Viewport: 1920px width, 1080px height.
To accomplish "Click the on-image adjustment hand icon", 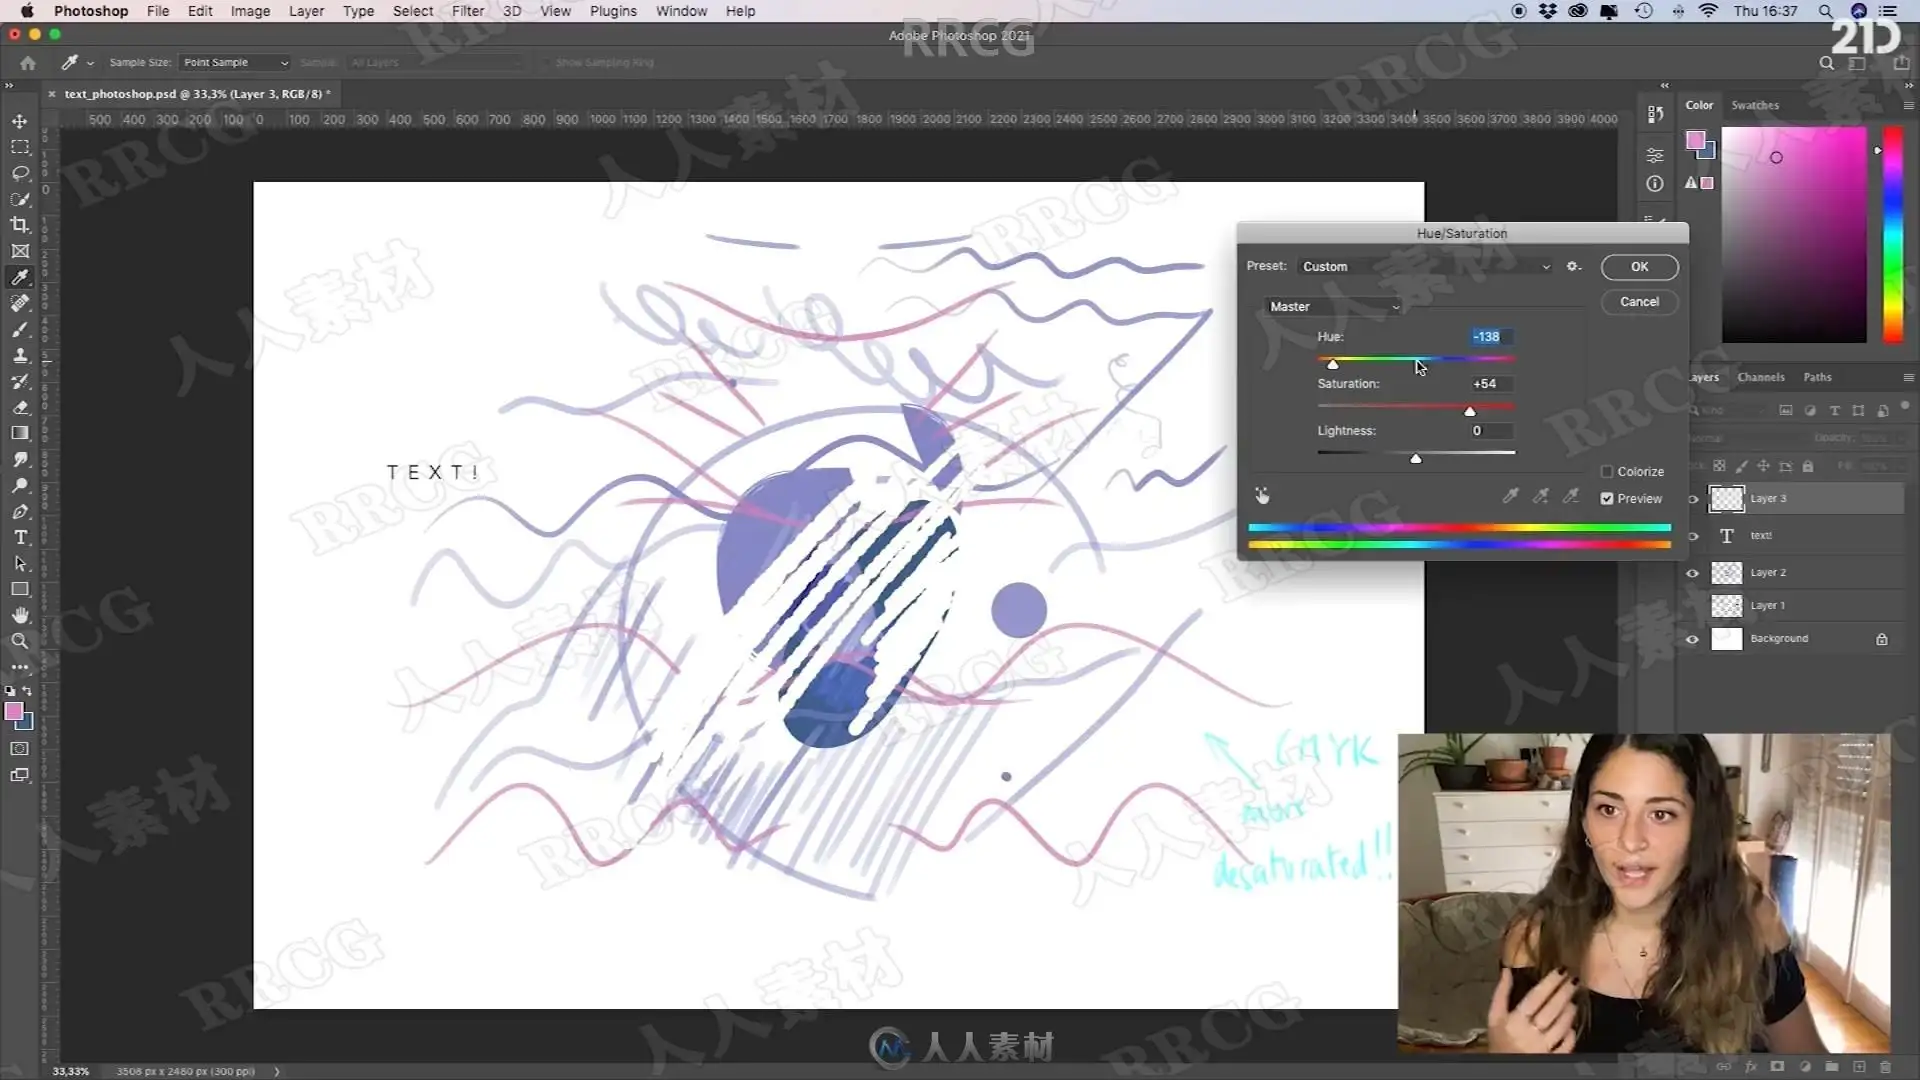I will coord(1262,496).
